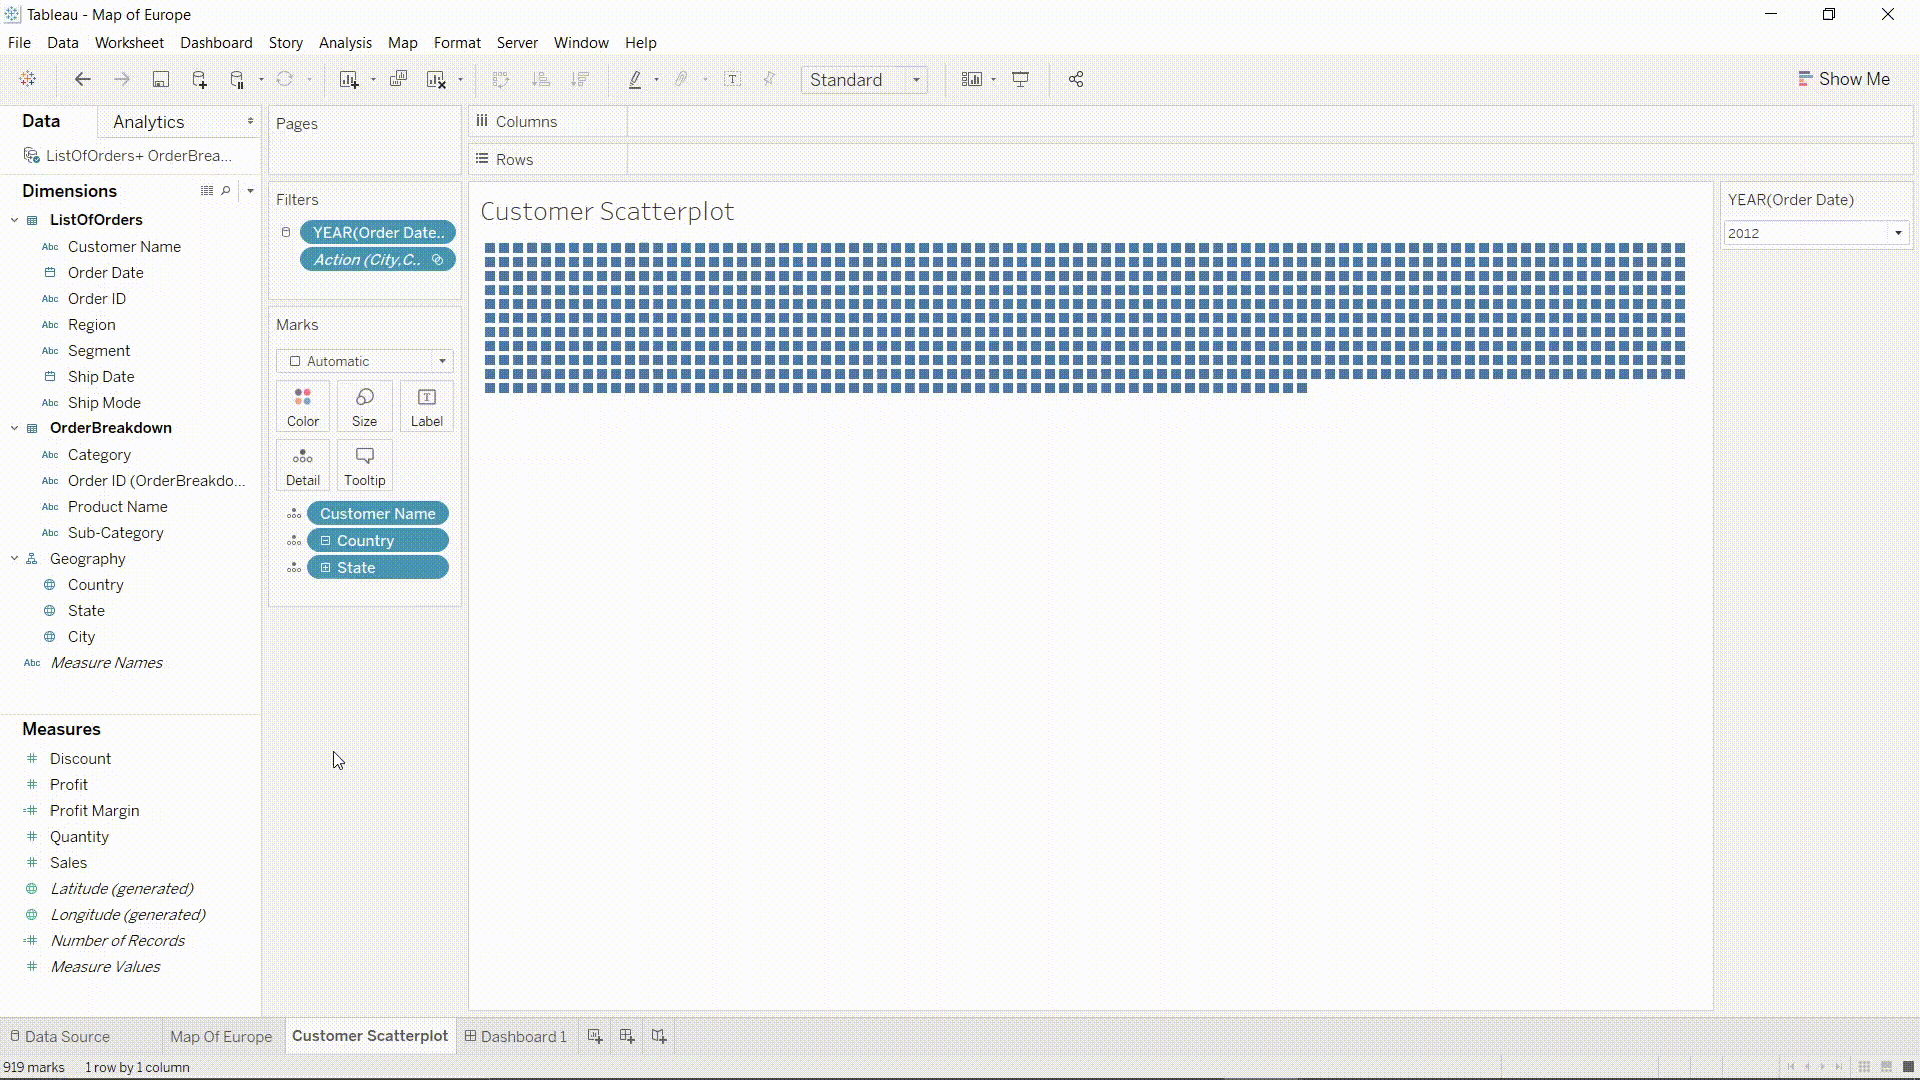Click the New Data Source icon
Image resolution: width=1920 pixels, height=1080 pixels.
[x=199, y=80]
